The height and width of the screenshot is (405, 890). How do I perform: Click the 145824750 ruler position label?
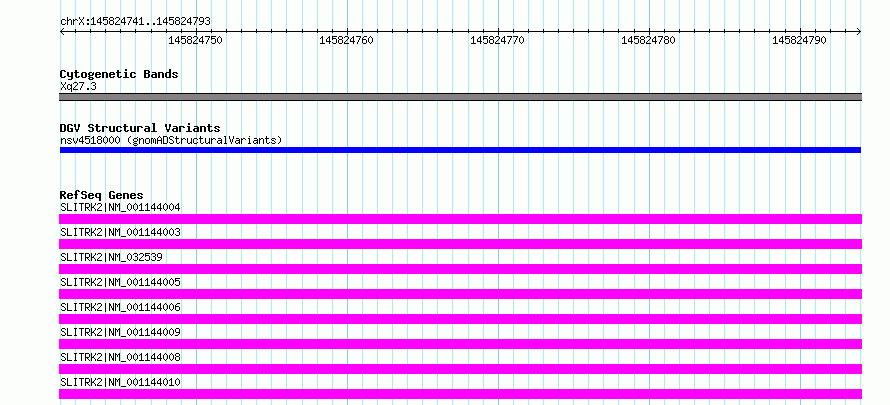[x=195, y=41]
